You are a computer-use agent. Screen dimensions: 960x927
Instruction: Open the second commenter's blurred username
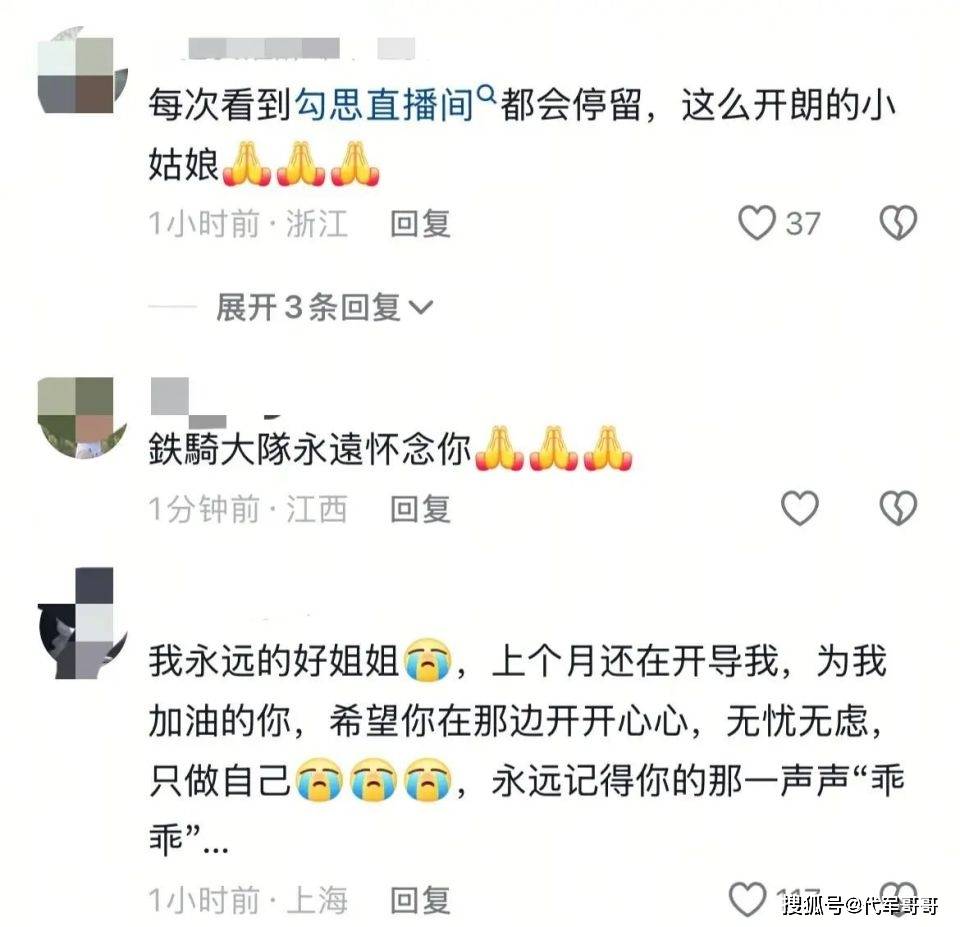(x=189, y=403)
